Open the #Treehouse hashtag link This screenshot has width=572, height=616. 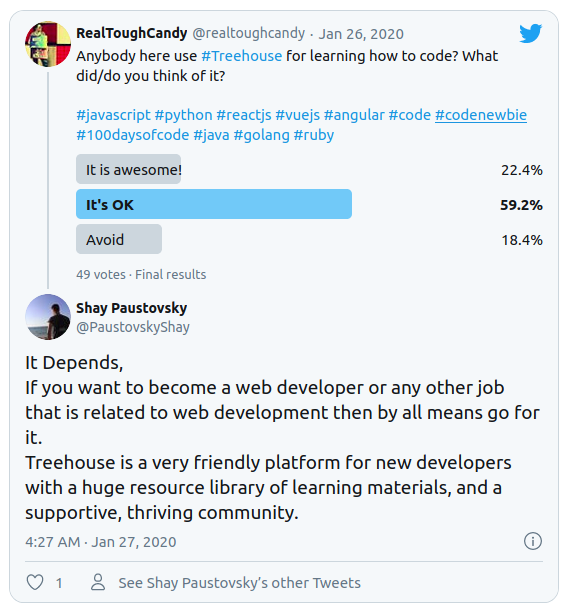click(x=242, y=56)
